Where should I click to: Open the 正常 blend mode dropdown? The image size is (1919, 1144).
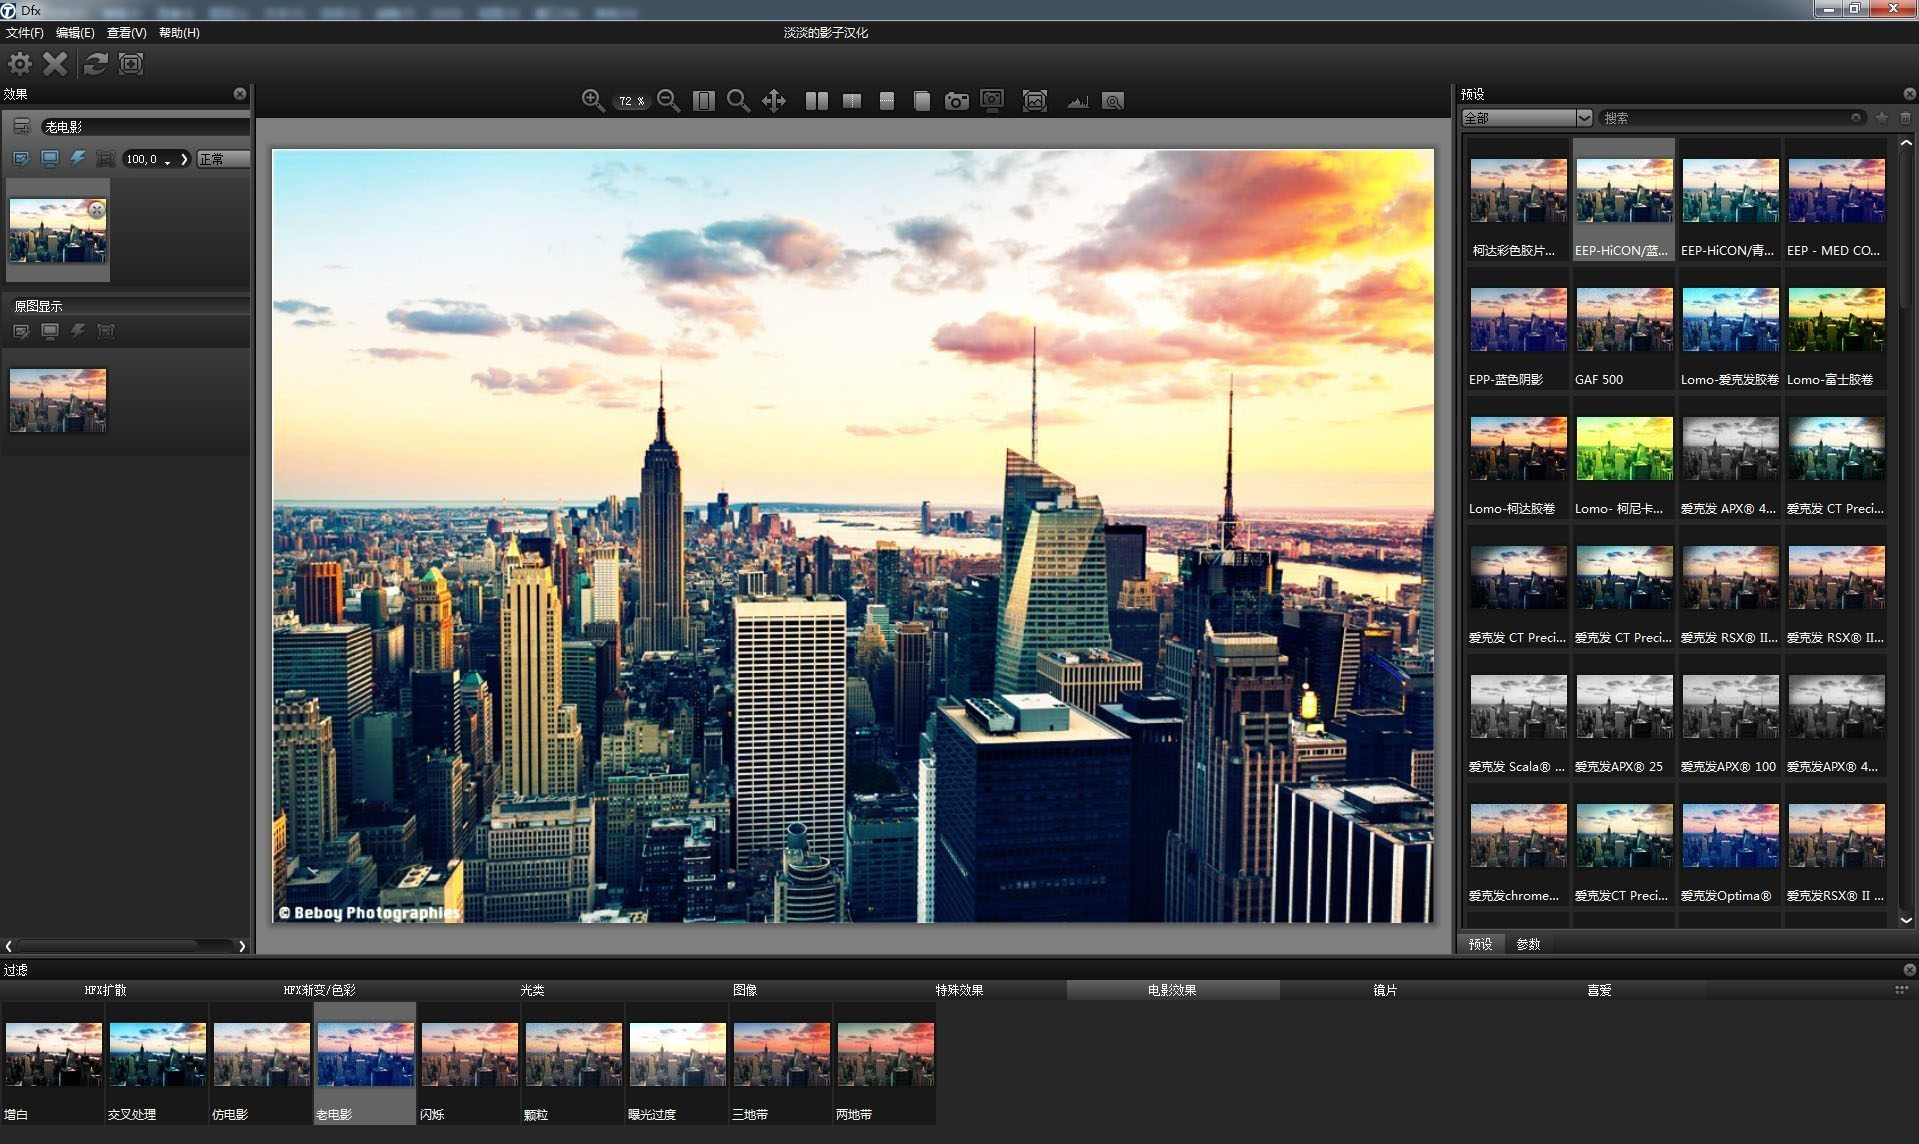tap(222, 159)
